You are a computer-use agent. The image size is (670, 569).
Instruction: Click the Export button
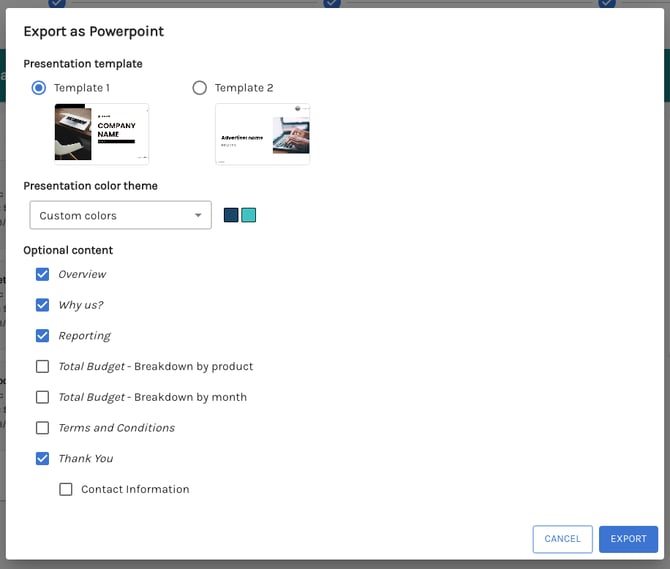(628, 539)
